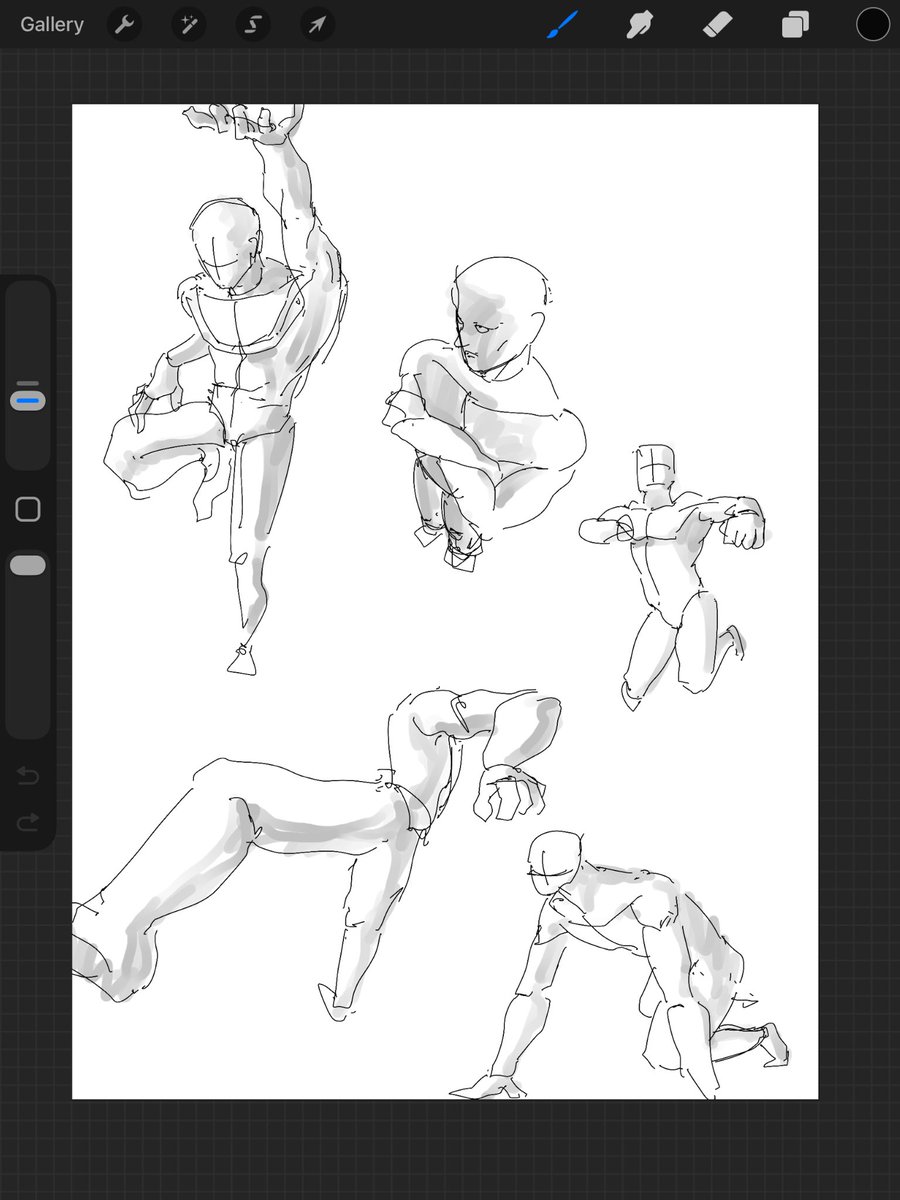900x1200 pixels.
Task: Tap the square Modify button in sidebar
Action: (x=28, y=509)
